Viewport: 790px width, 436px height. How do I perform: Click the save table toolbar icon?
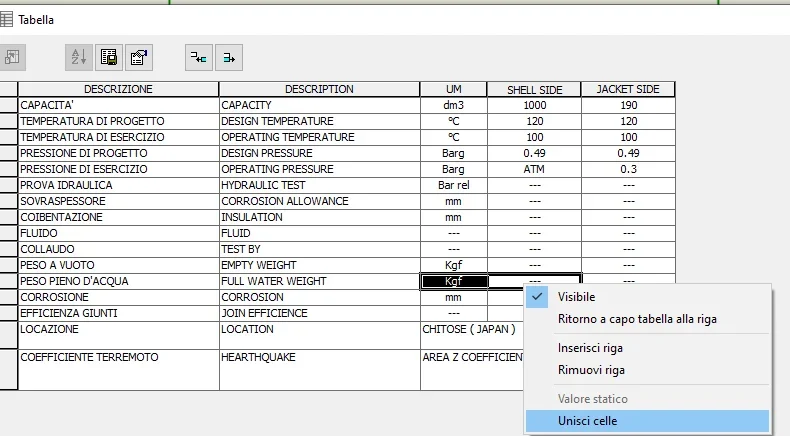click(x=108, y=58)
